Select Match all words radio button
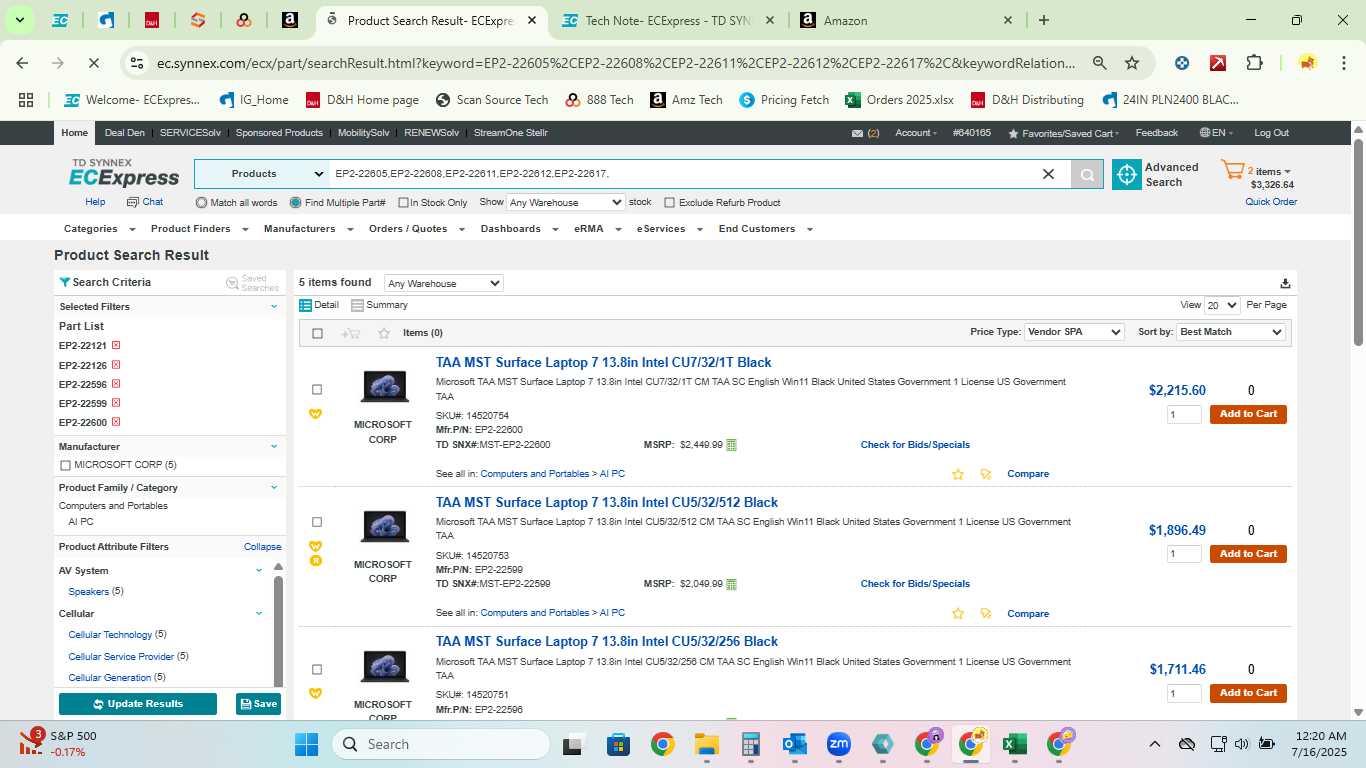Image resolution: width=1366 pixels, height=768 pixels. [x=202, y=202]
